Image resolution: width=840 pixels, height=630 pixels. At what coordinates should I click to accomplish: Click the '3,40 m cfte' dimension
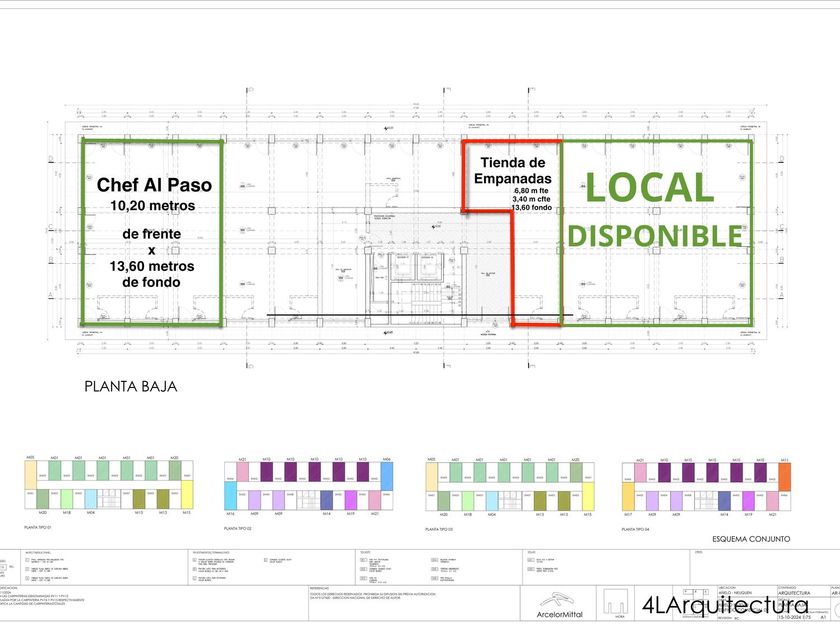pos(531,199)
